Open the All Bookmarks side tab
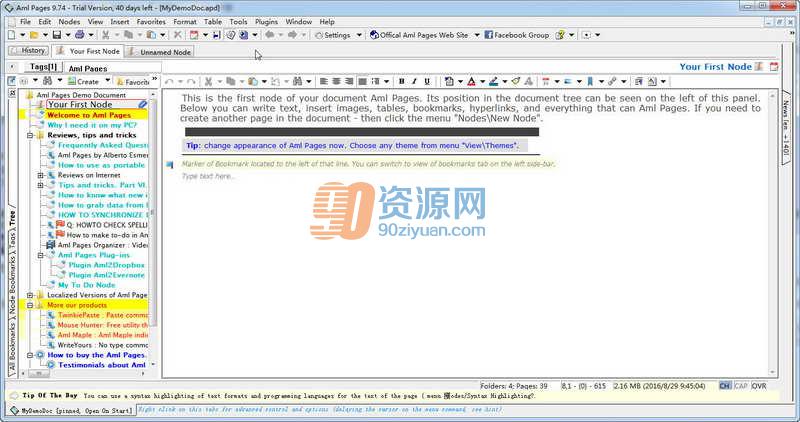This screenshot has height=422, width=800. (12, 350)
